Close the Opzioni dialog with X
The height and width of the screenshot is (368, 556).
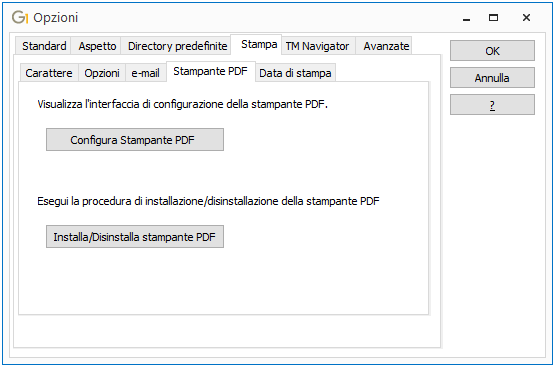tap(526, 17)
